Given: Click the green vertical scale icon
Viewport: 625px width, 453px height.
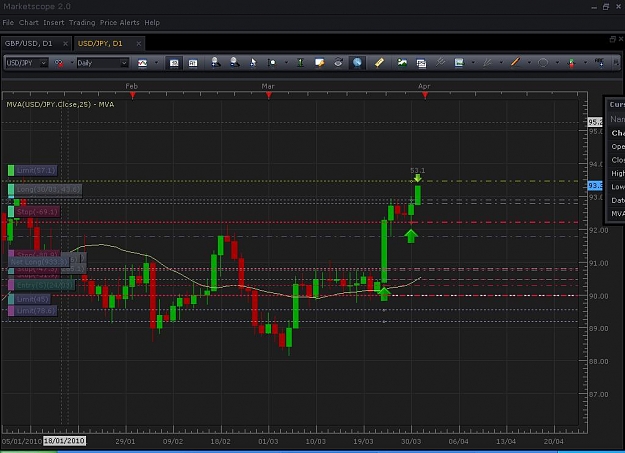Looking at the screenshot, I should (301, 63).
